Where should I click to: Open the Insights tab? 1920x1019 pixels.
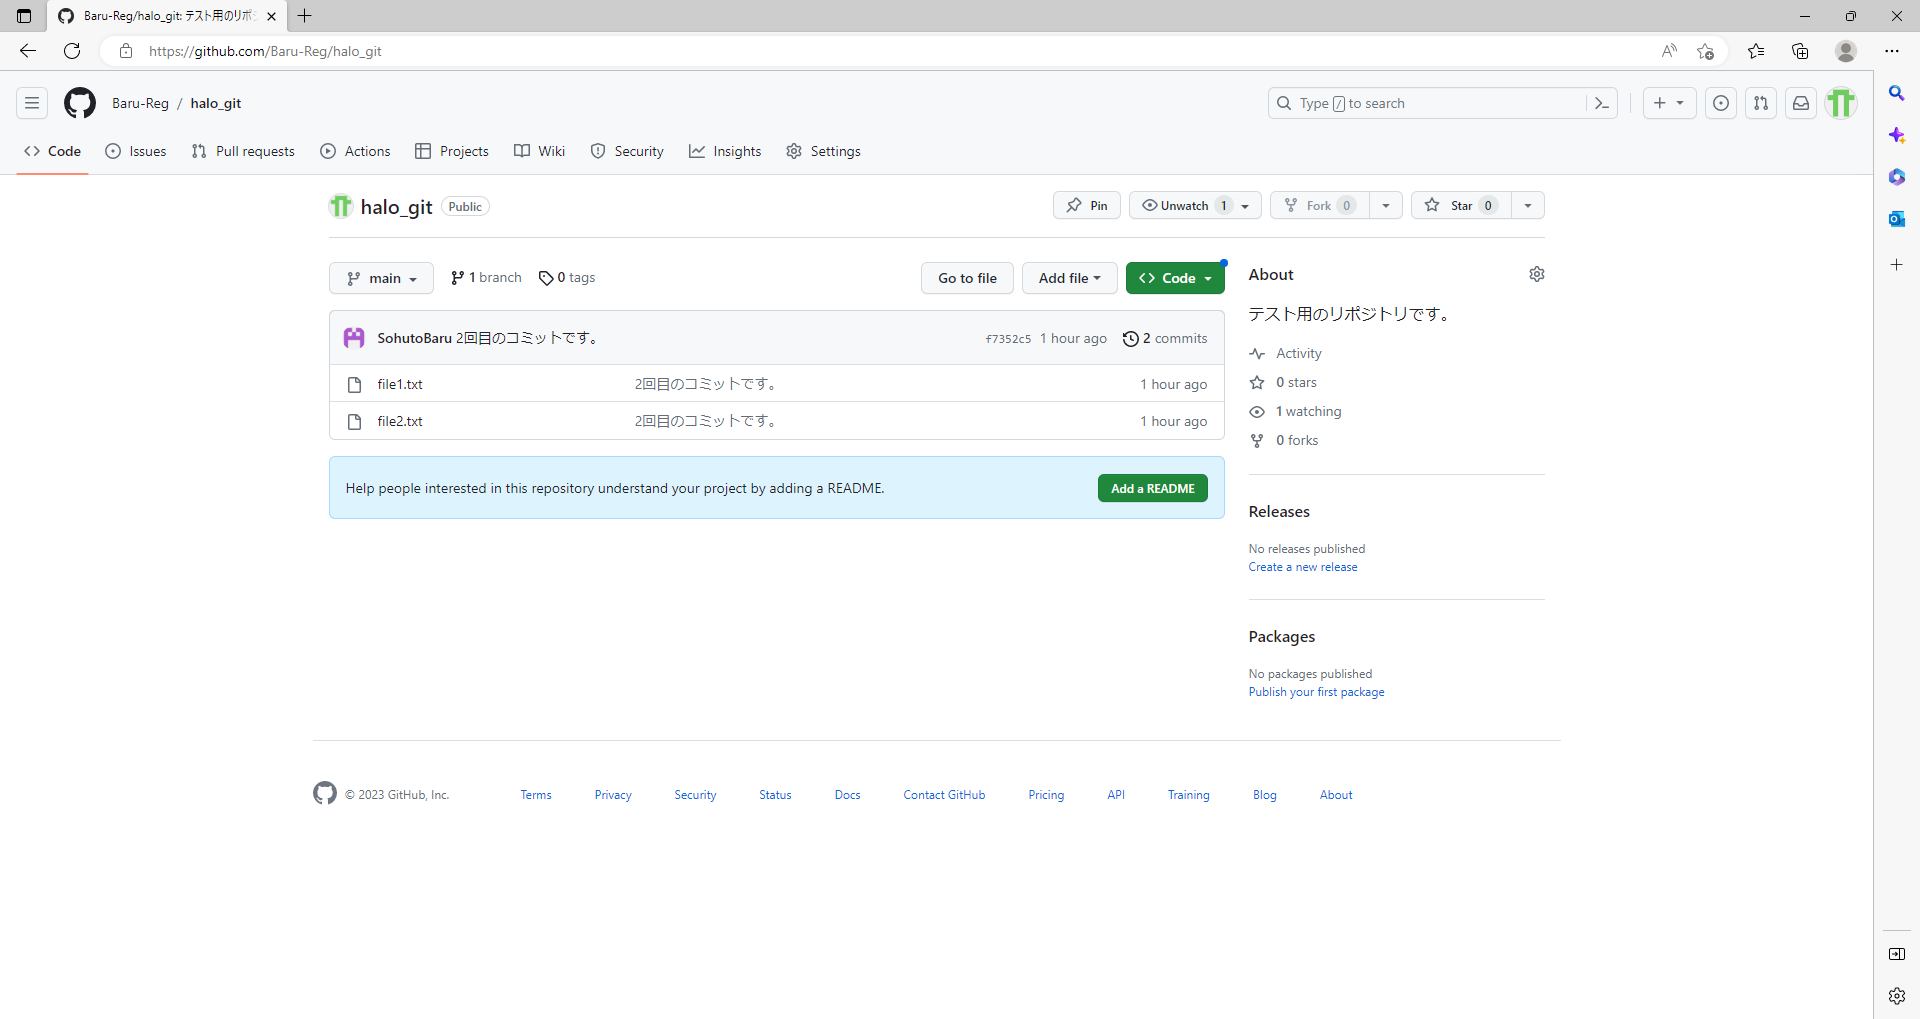coord(725,151)
